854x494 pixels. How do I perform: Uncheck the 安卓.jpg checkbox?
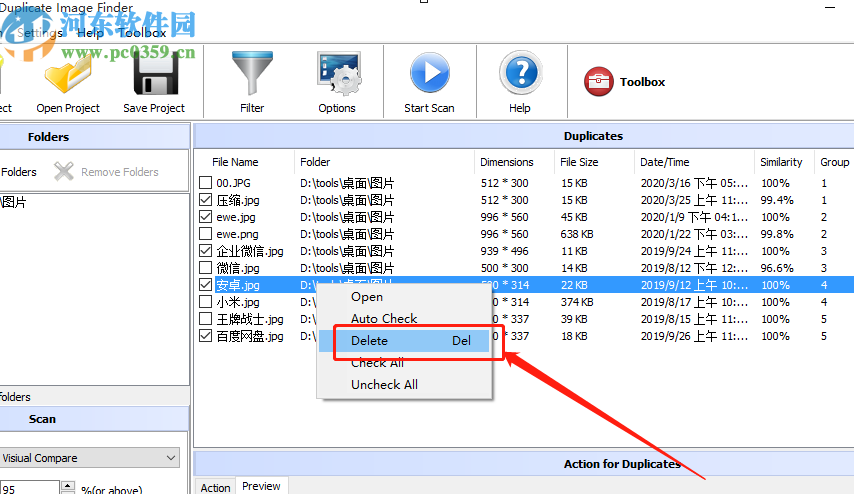click(205, 284)
